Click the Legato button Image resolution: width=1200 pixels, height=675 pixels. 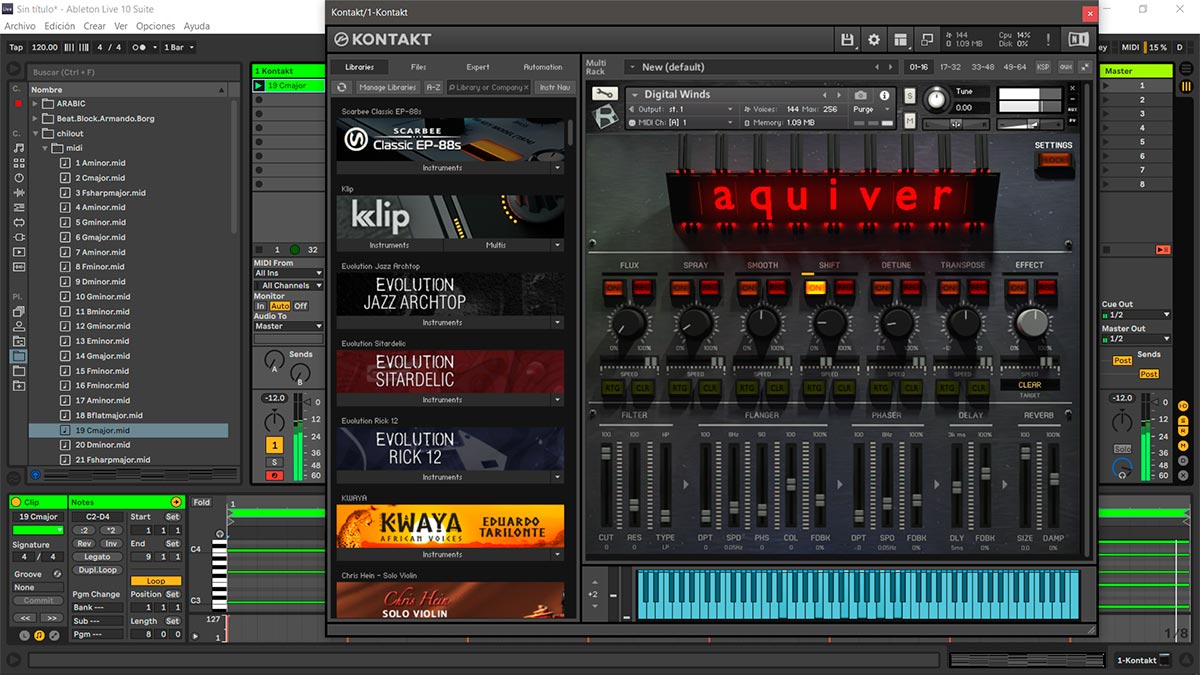pos(97,557)
